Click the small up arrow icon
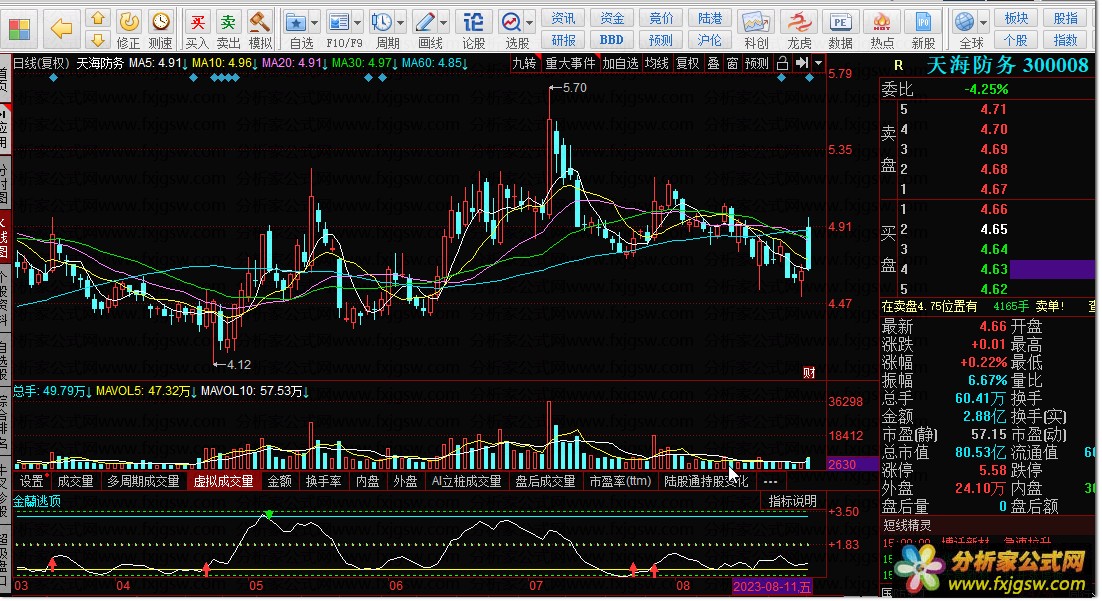This screenshot has height=601, width=1102. pyautogui.click(x=98, y=18)
